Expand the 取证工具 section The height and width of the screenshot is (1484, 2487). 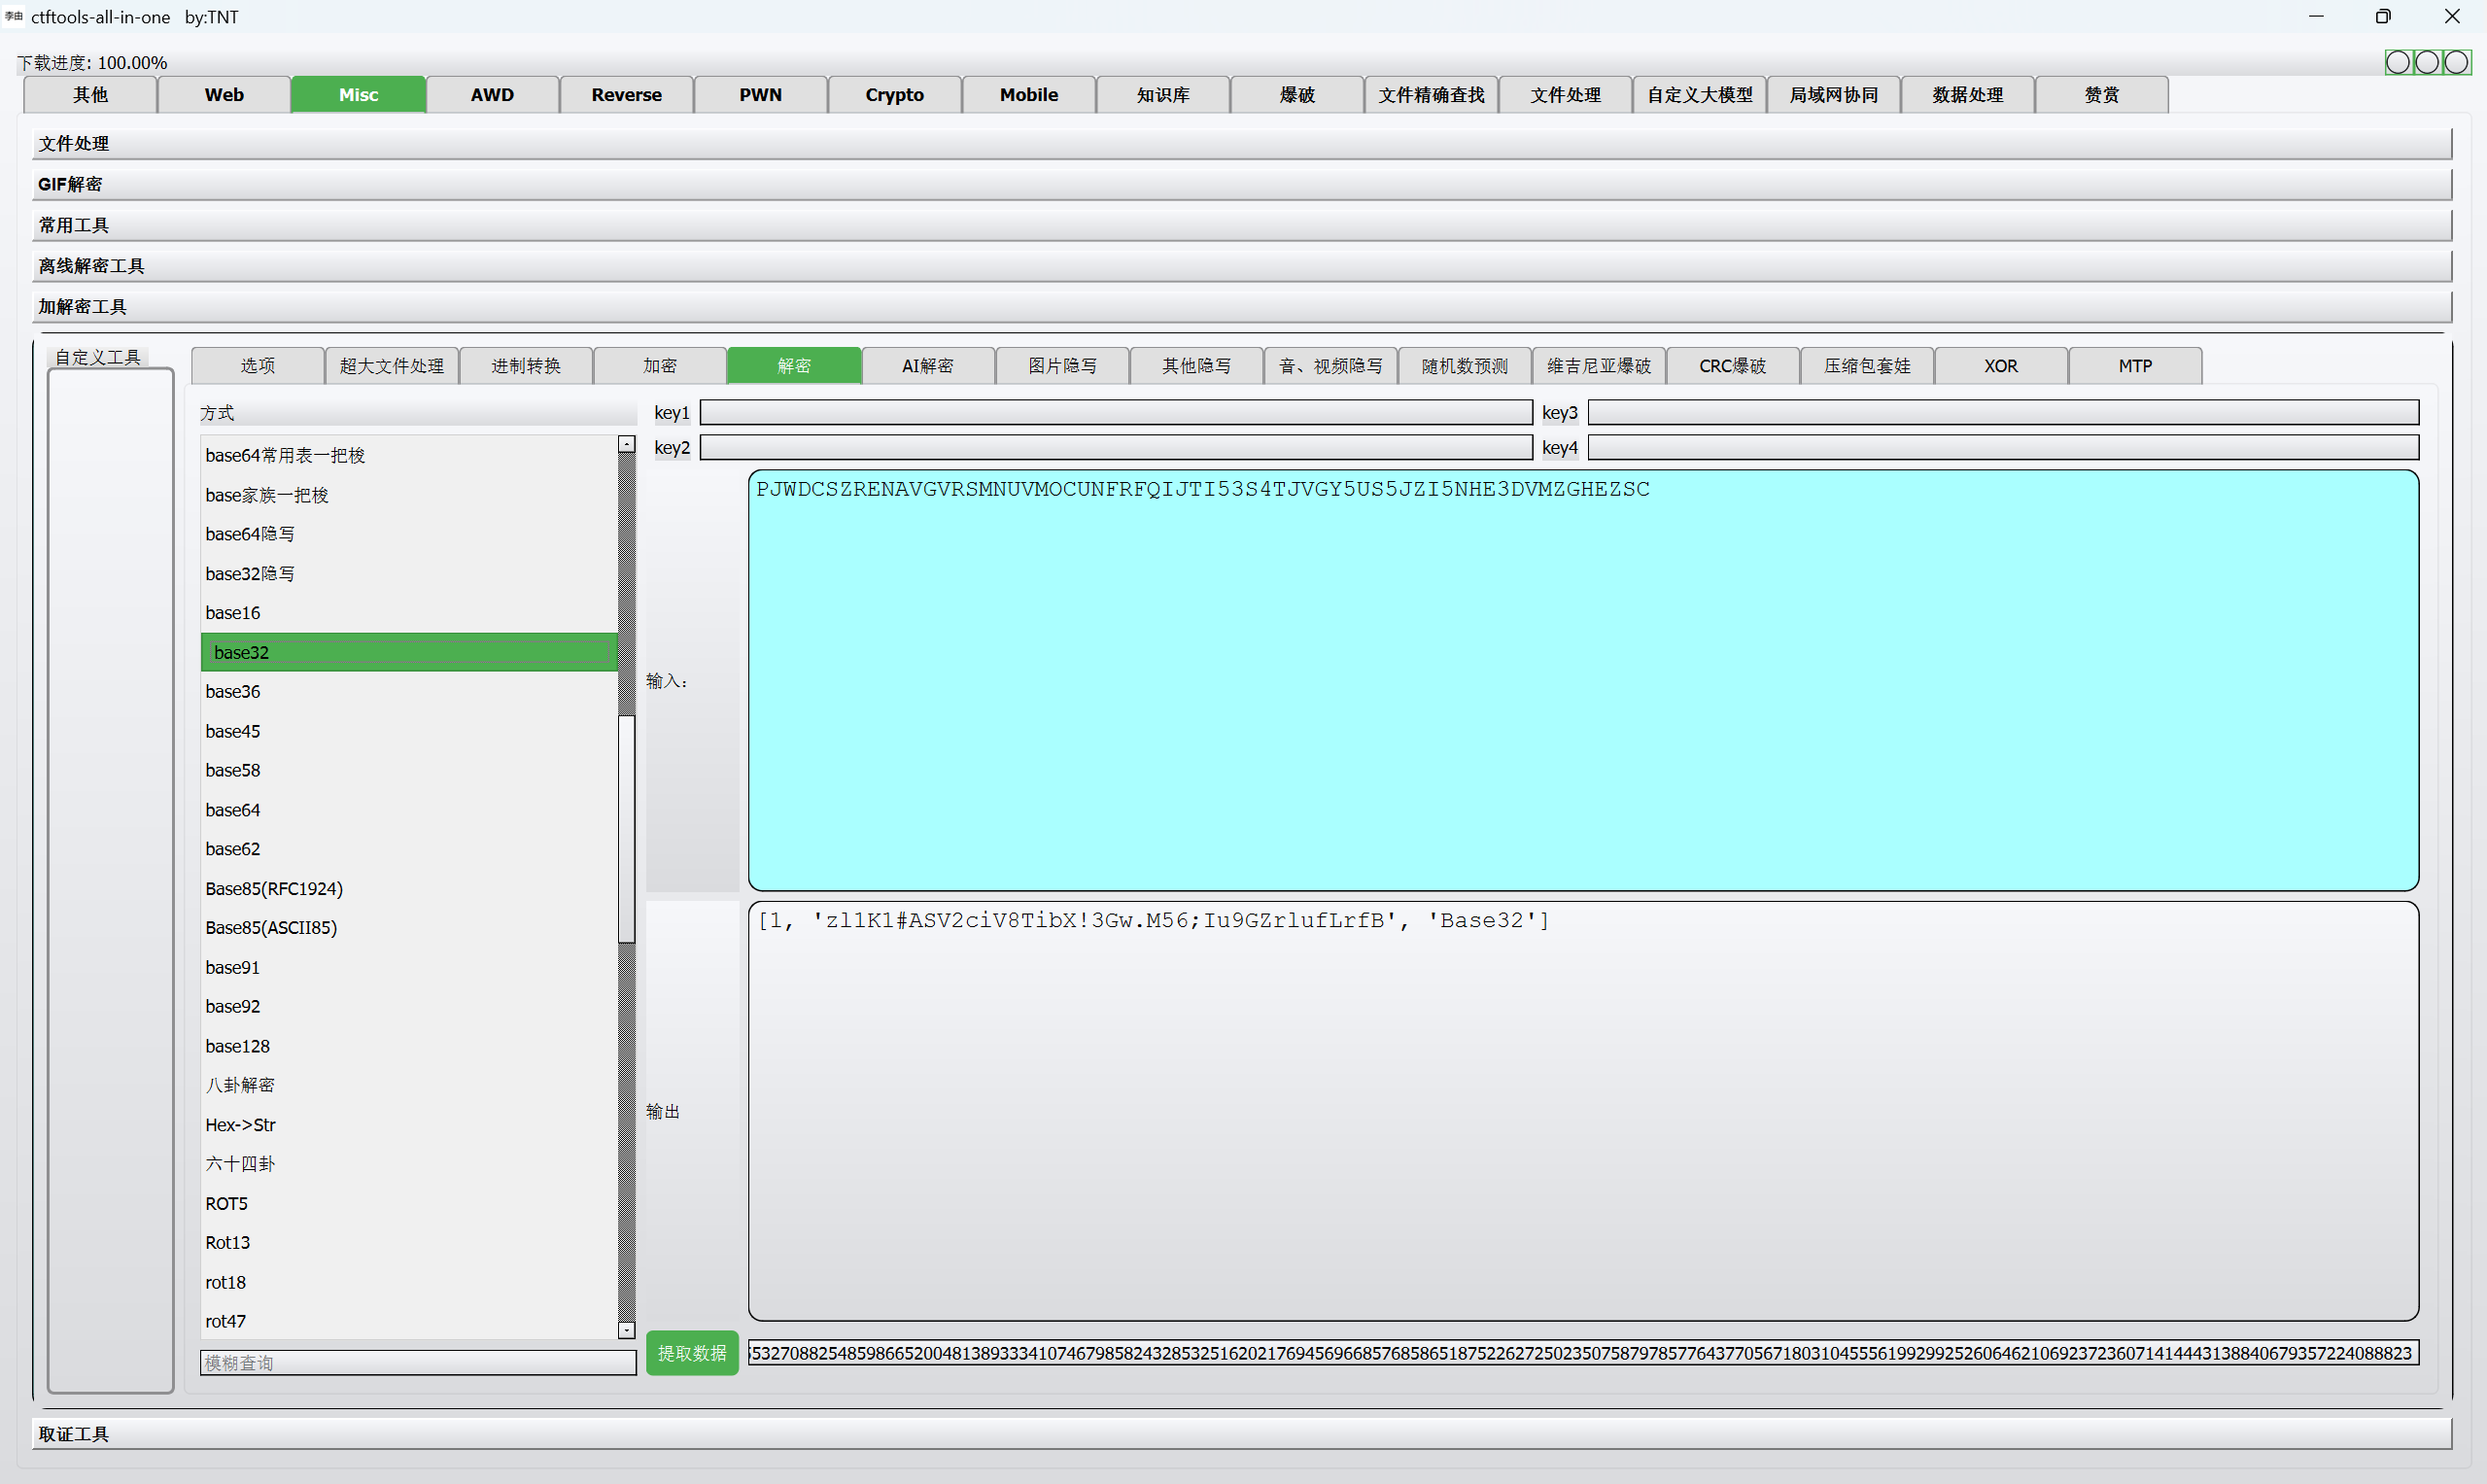pos(1242,1434)
